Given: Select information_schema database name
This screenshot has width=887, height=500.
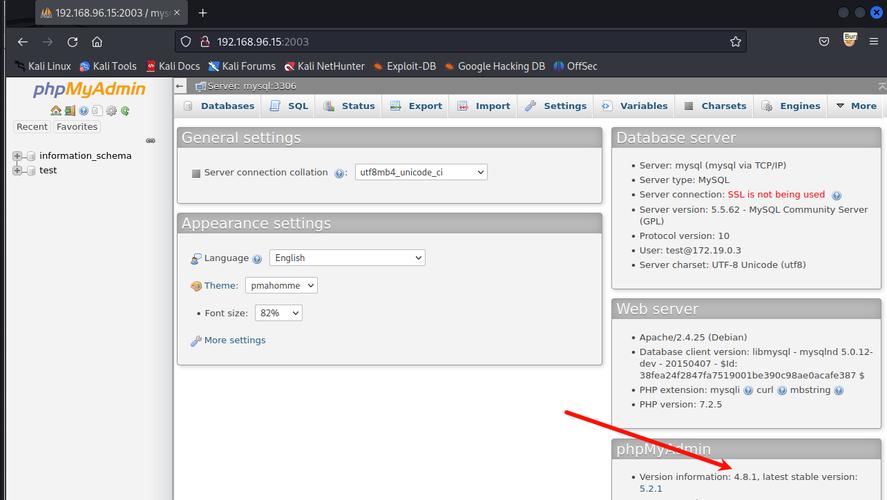Looking at the screenshot, I should [85, 156].
